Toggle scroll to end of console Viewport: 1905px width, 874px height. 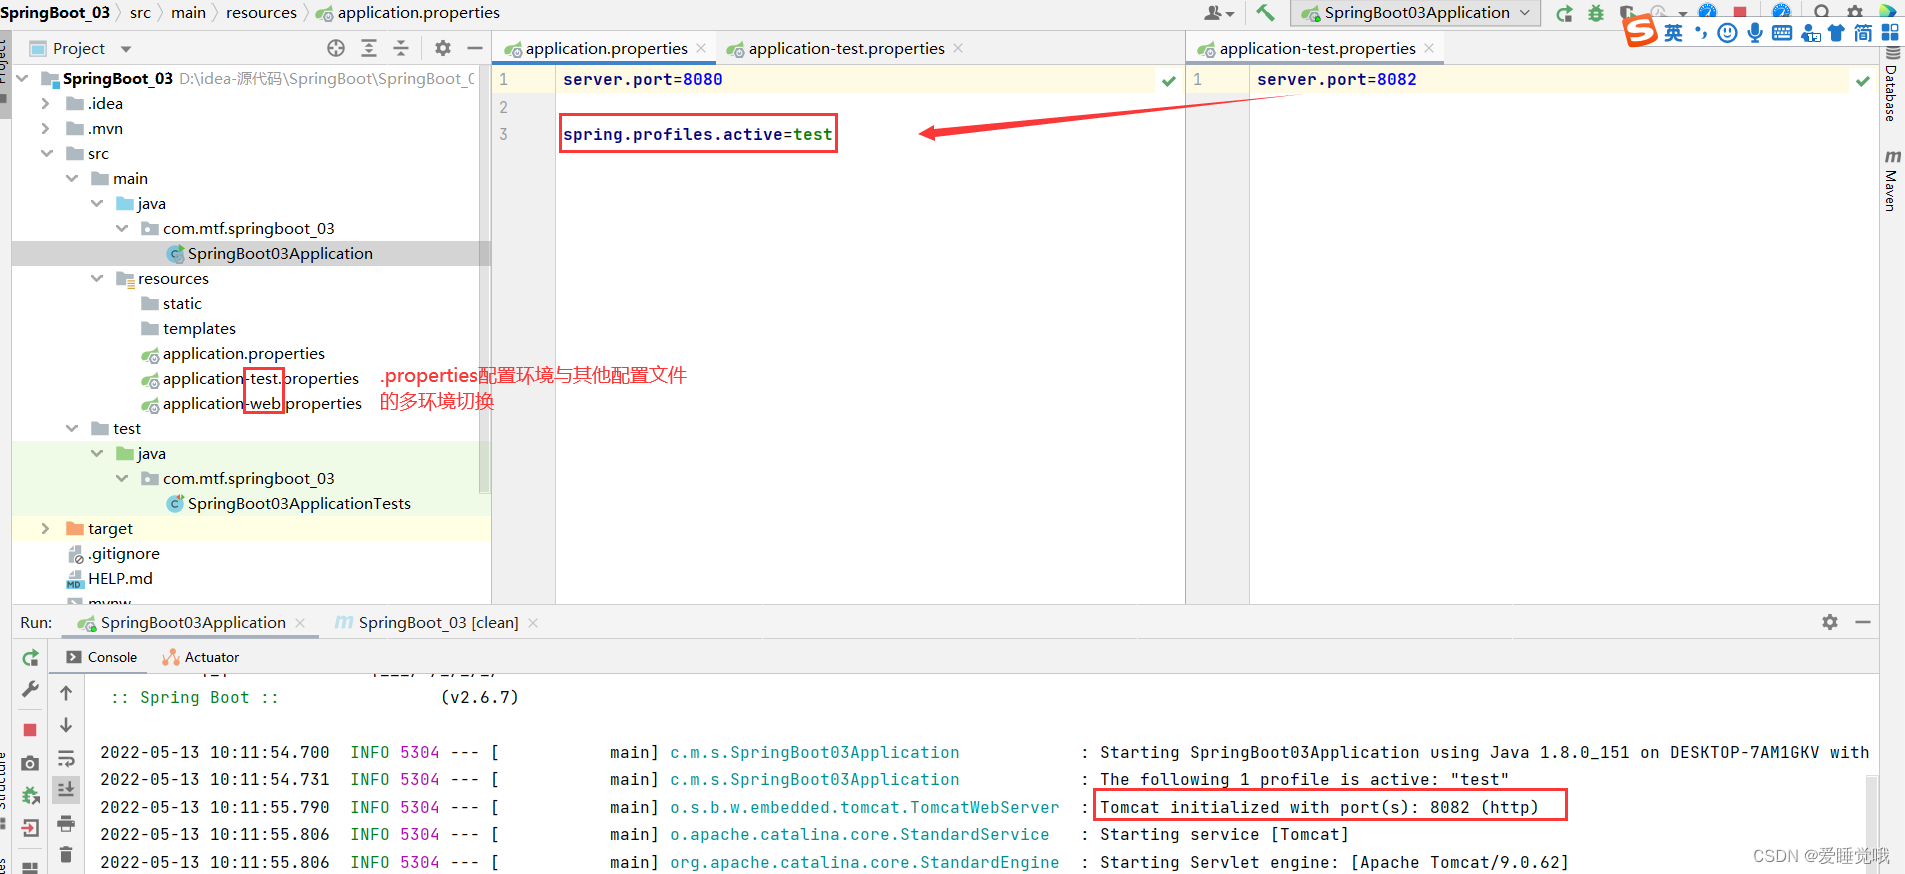66,790
